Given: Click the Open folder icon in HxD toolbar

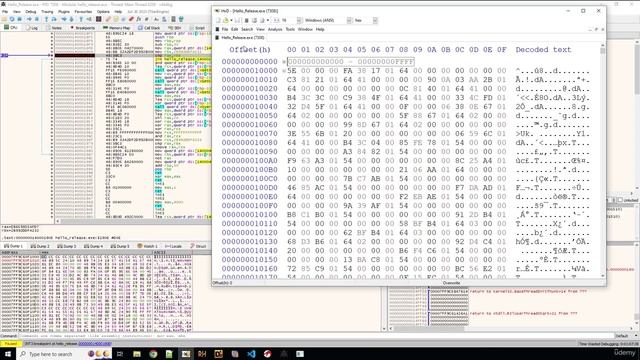Looking at the screenshot, I should tap(226, 20).
